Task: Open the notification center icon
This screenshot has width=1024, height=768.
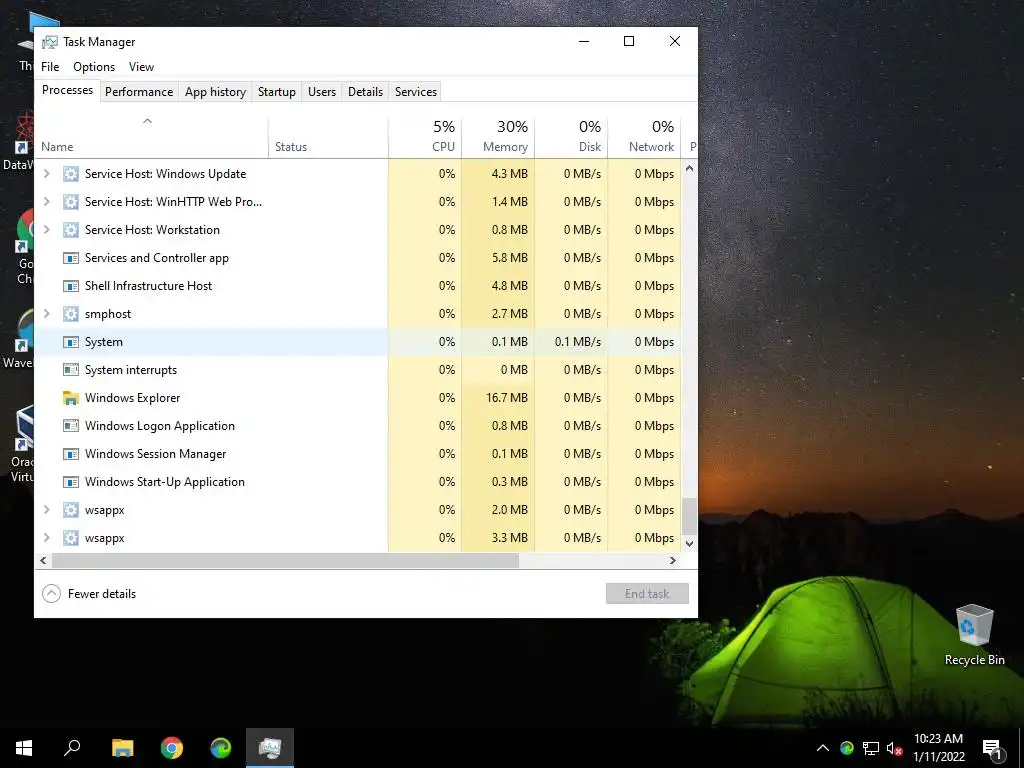Action: 992,749
